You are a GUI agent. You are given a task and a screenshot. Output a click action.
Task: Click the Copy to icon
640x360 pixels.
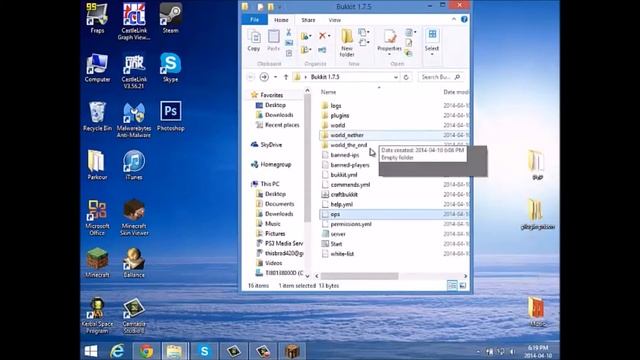(304, 50)
